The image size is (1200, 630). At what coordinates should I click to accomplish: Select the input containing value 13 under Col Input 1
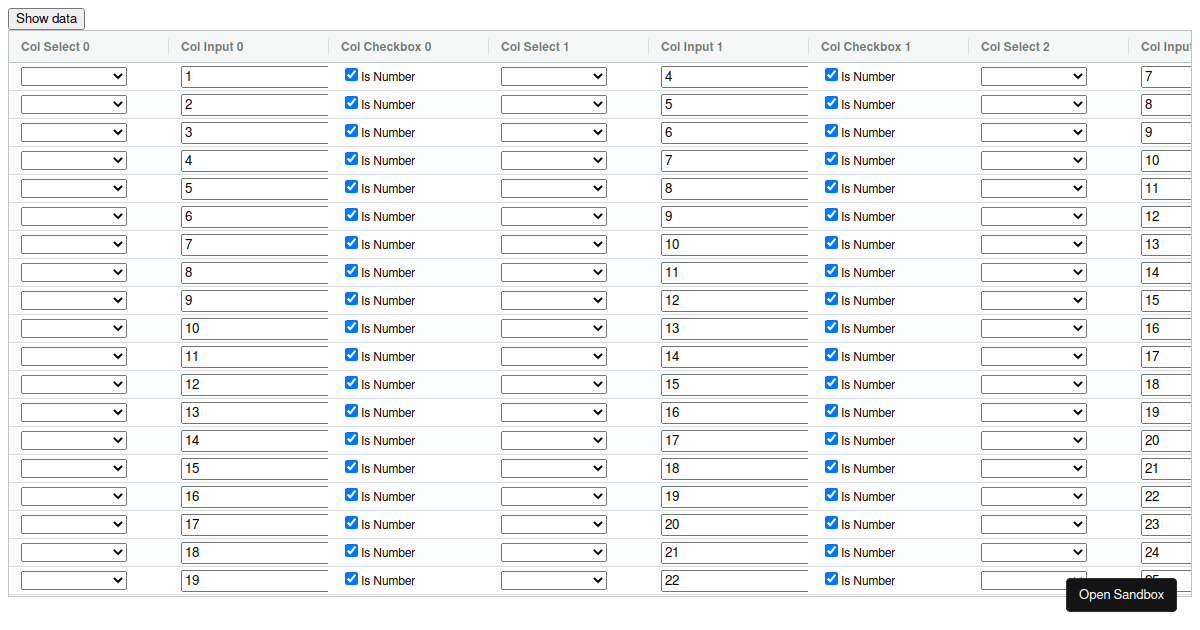tap(734, 328)
